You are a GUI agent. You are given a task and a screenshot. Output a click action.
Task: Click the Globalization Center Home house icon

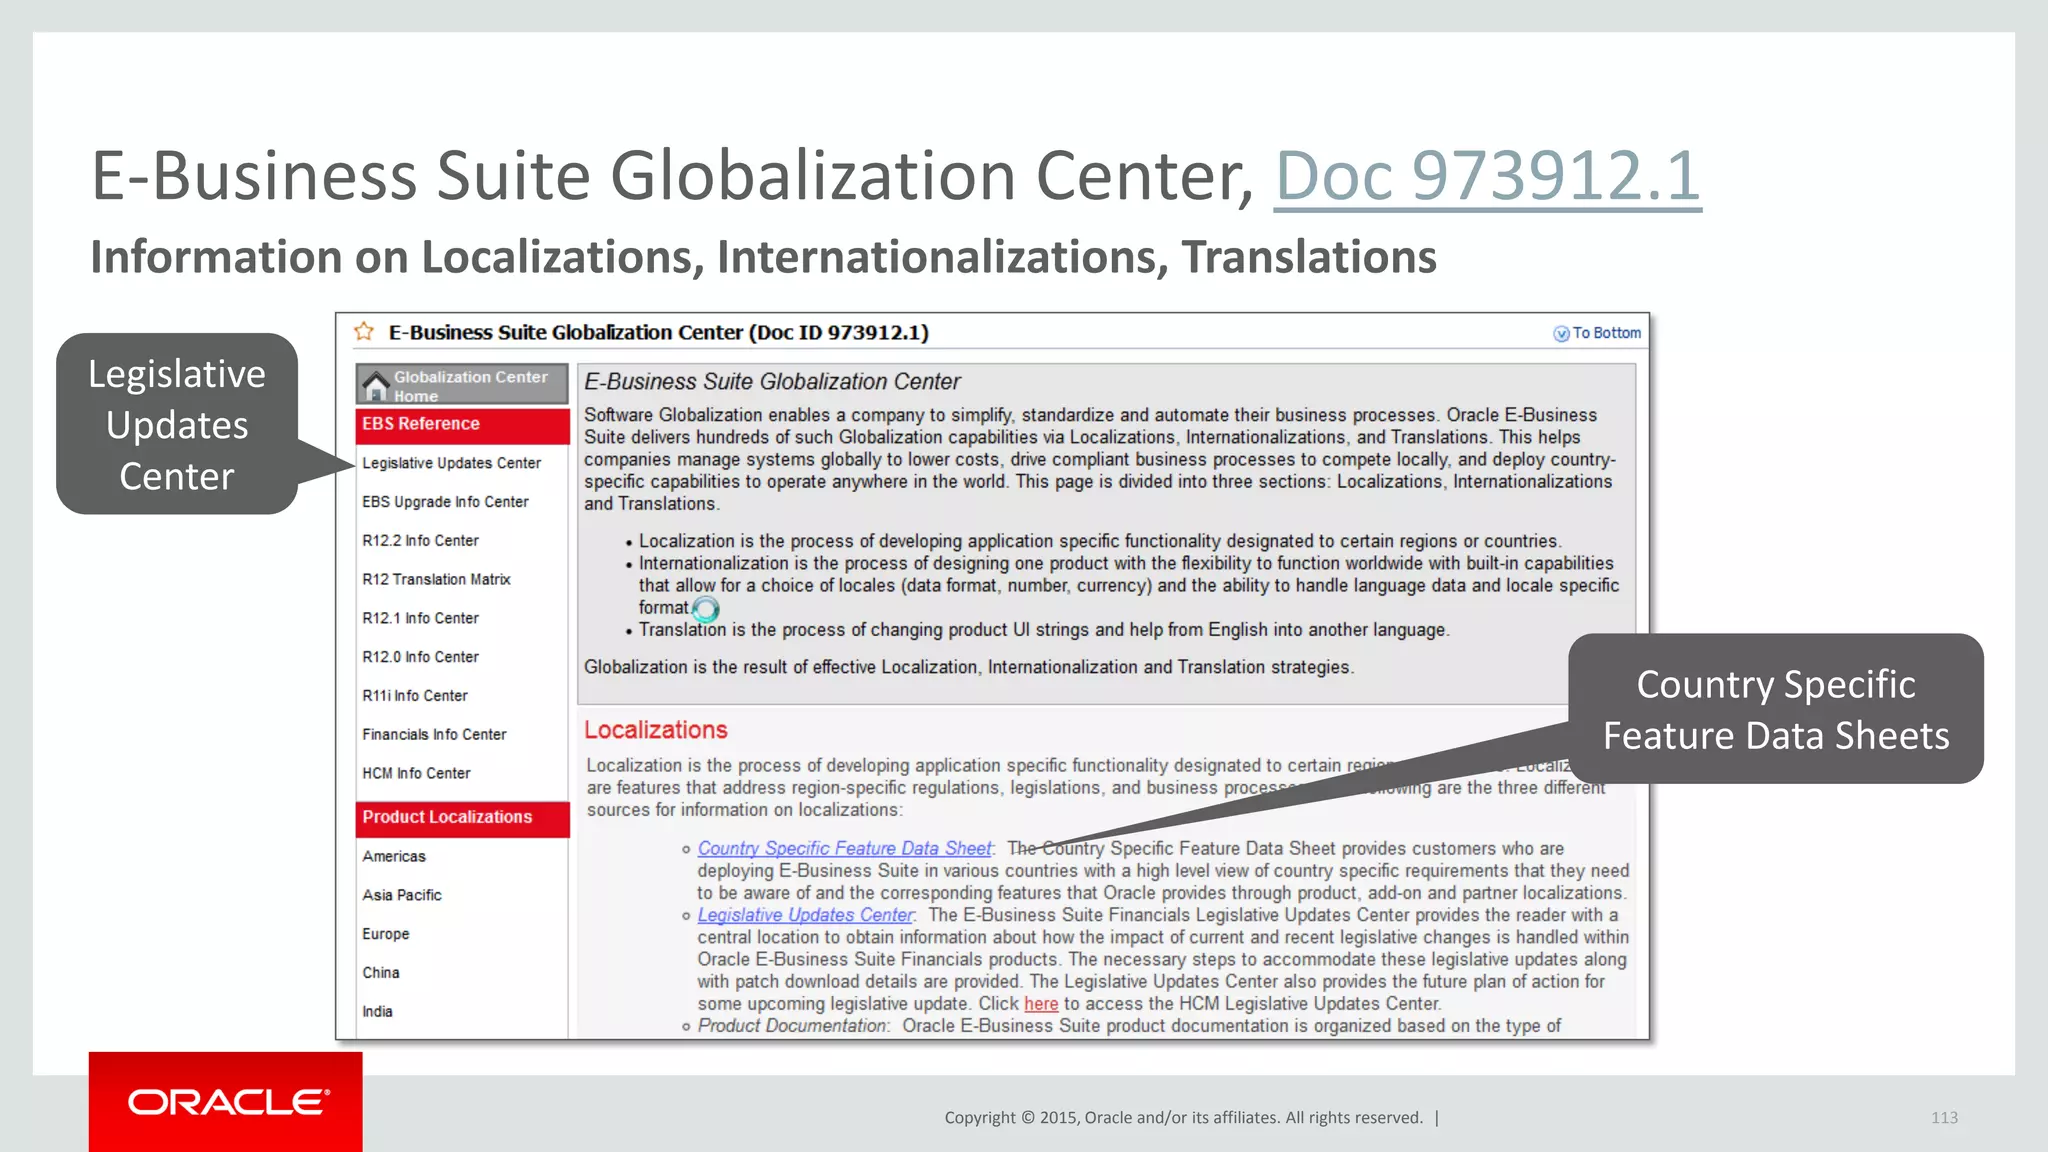(x=376, y=385)
